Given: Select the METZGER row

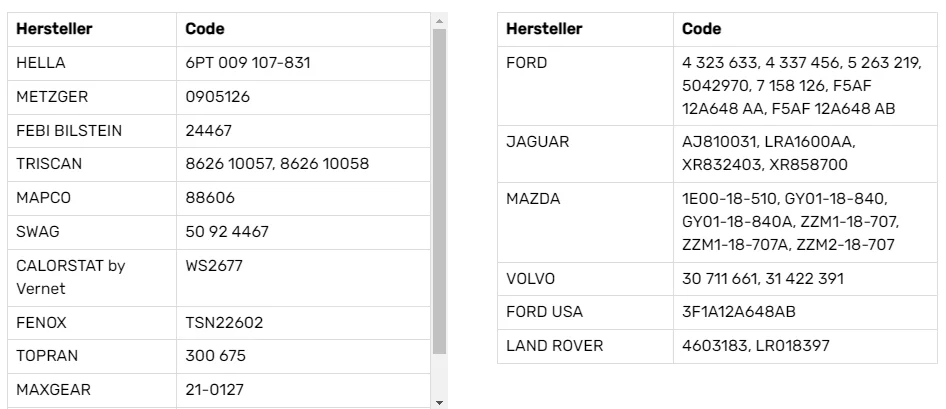Looking at the screenshot, I should click(x=219, y=97).
